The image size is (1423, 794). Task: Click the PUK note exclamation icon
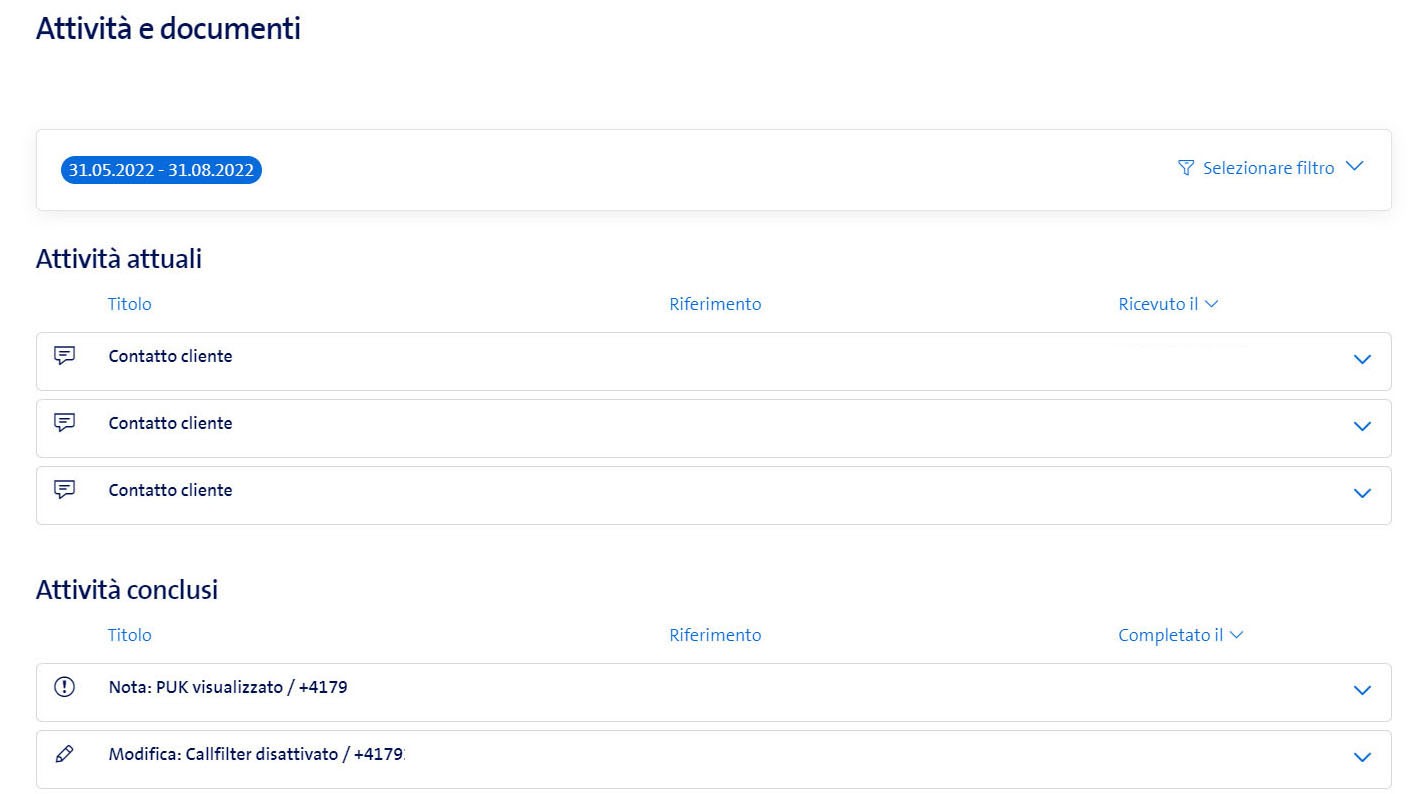pos(64,687)
